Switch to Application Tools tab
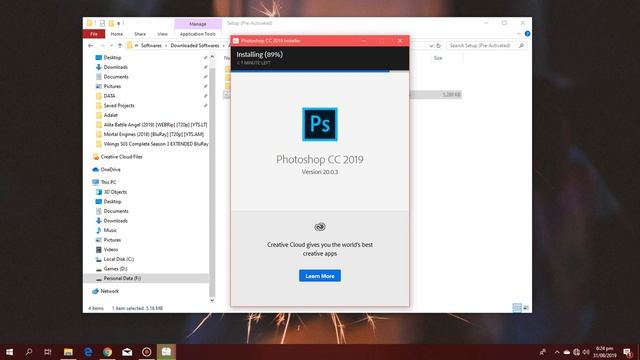This screenshot has height=360, width=640. [x=198, y=34]
